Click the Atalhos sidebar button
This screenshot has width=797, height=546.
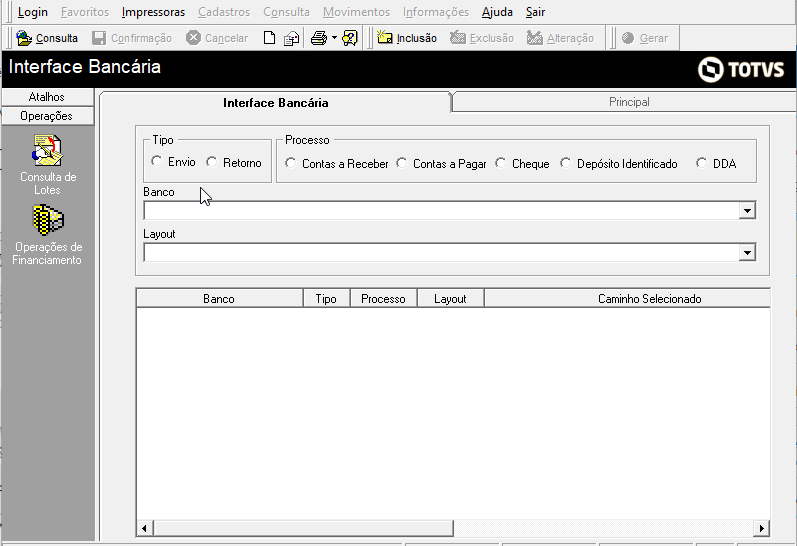click(x=47, y=97)
